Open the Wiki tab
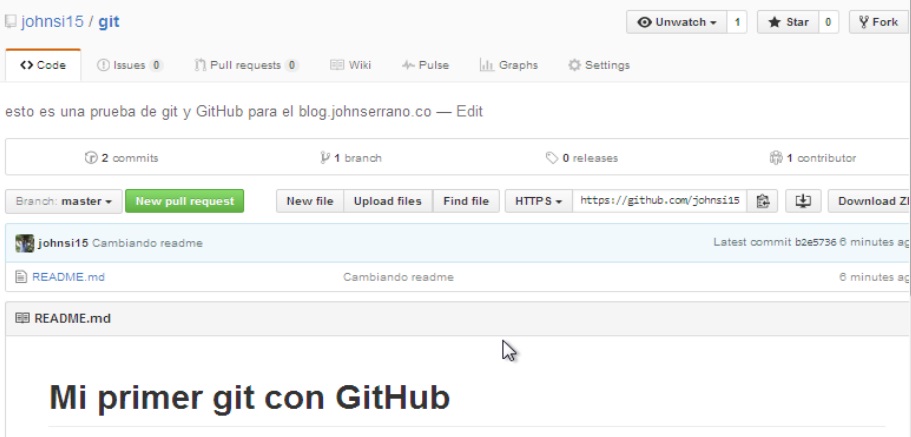The height and width of the screenshot is (437, 911). point(350,65)
